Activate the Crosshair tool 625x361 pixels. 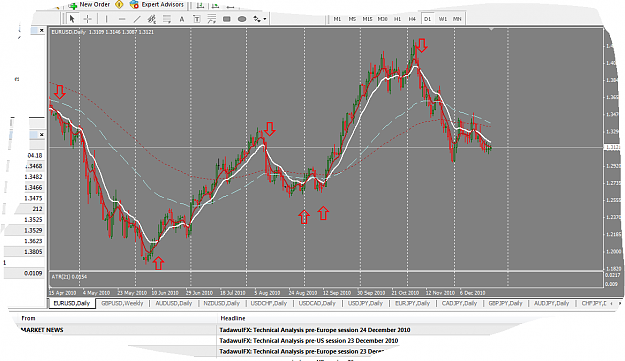(x=87, y=19)
